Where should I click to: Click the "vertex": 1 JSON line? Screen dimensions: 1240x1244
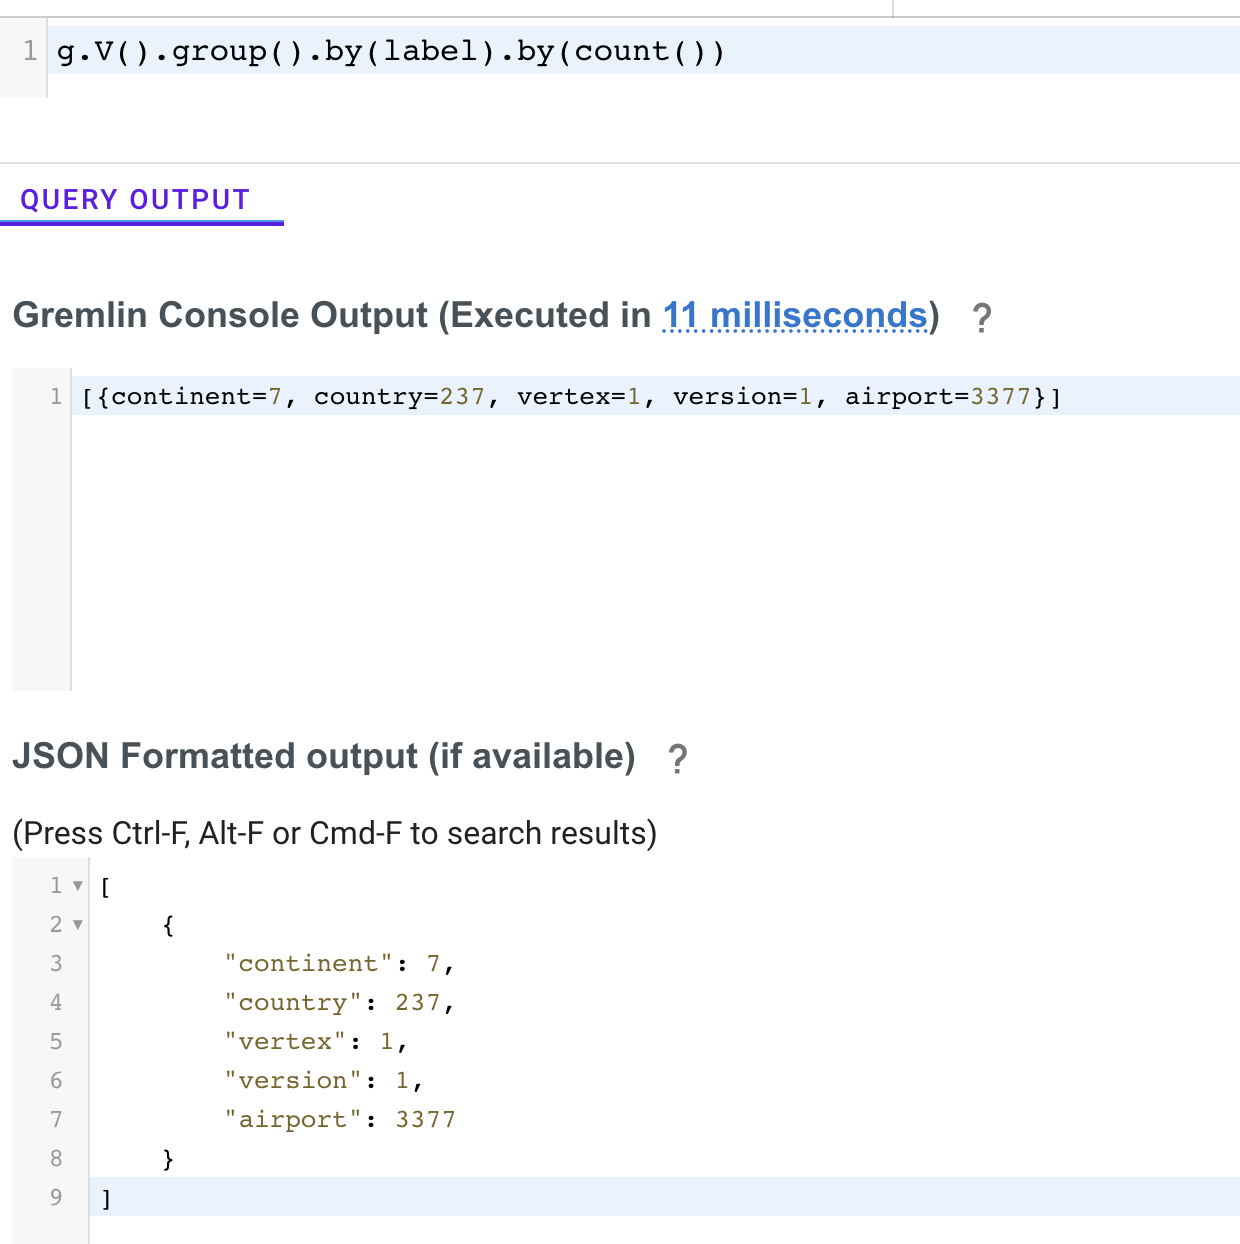316,1041
